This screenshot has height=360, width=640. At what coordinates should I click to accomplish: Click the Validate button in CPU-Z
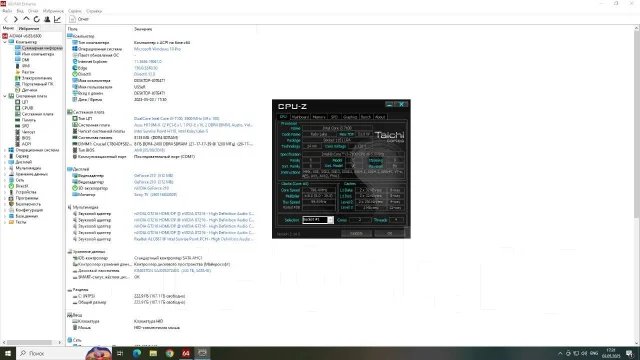(356, 233)
